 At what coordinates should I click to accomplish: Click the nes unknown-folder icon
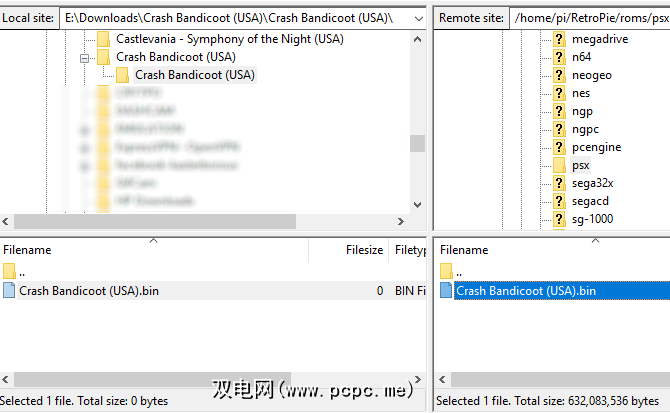[x=559, y=93]
